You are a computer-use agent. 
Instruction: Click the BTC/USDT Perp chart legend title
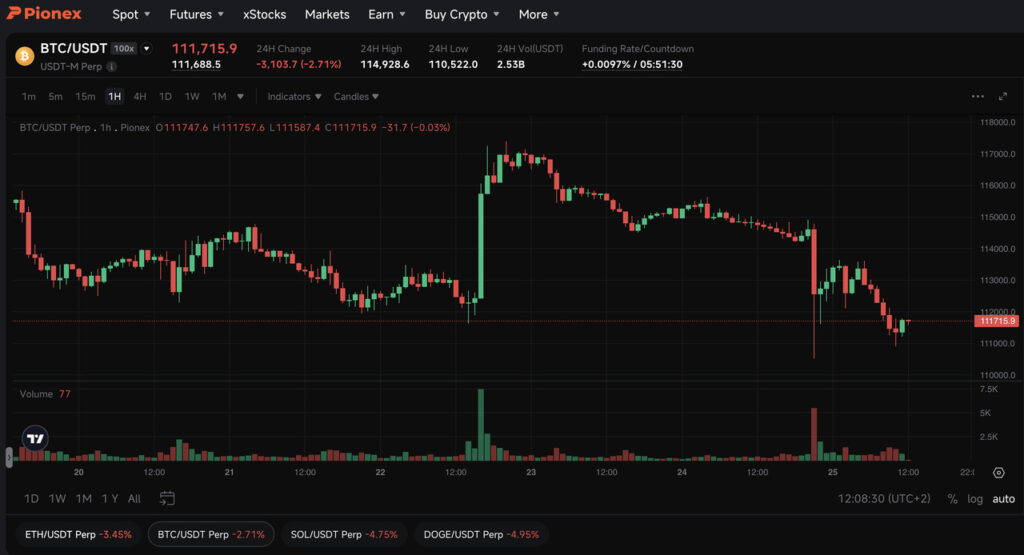[55, 127]
